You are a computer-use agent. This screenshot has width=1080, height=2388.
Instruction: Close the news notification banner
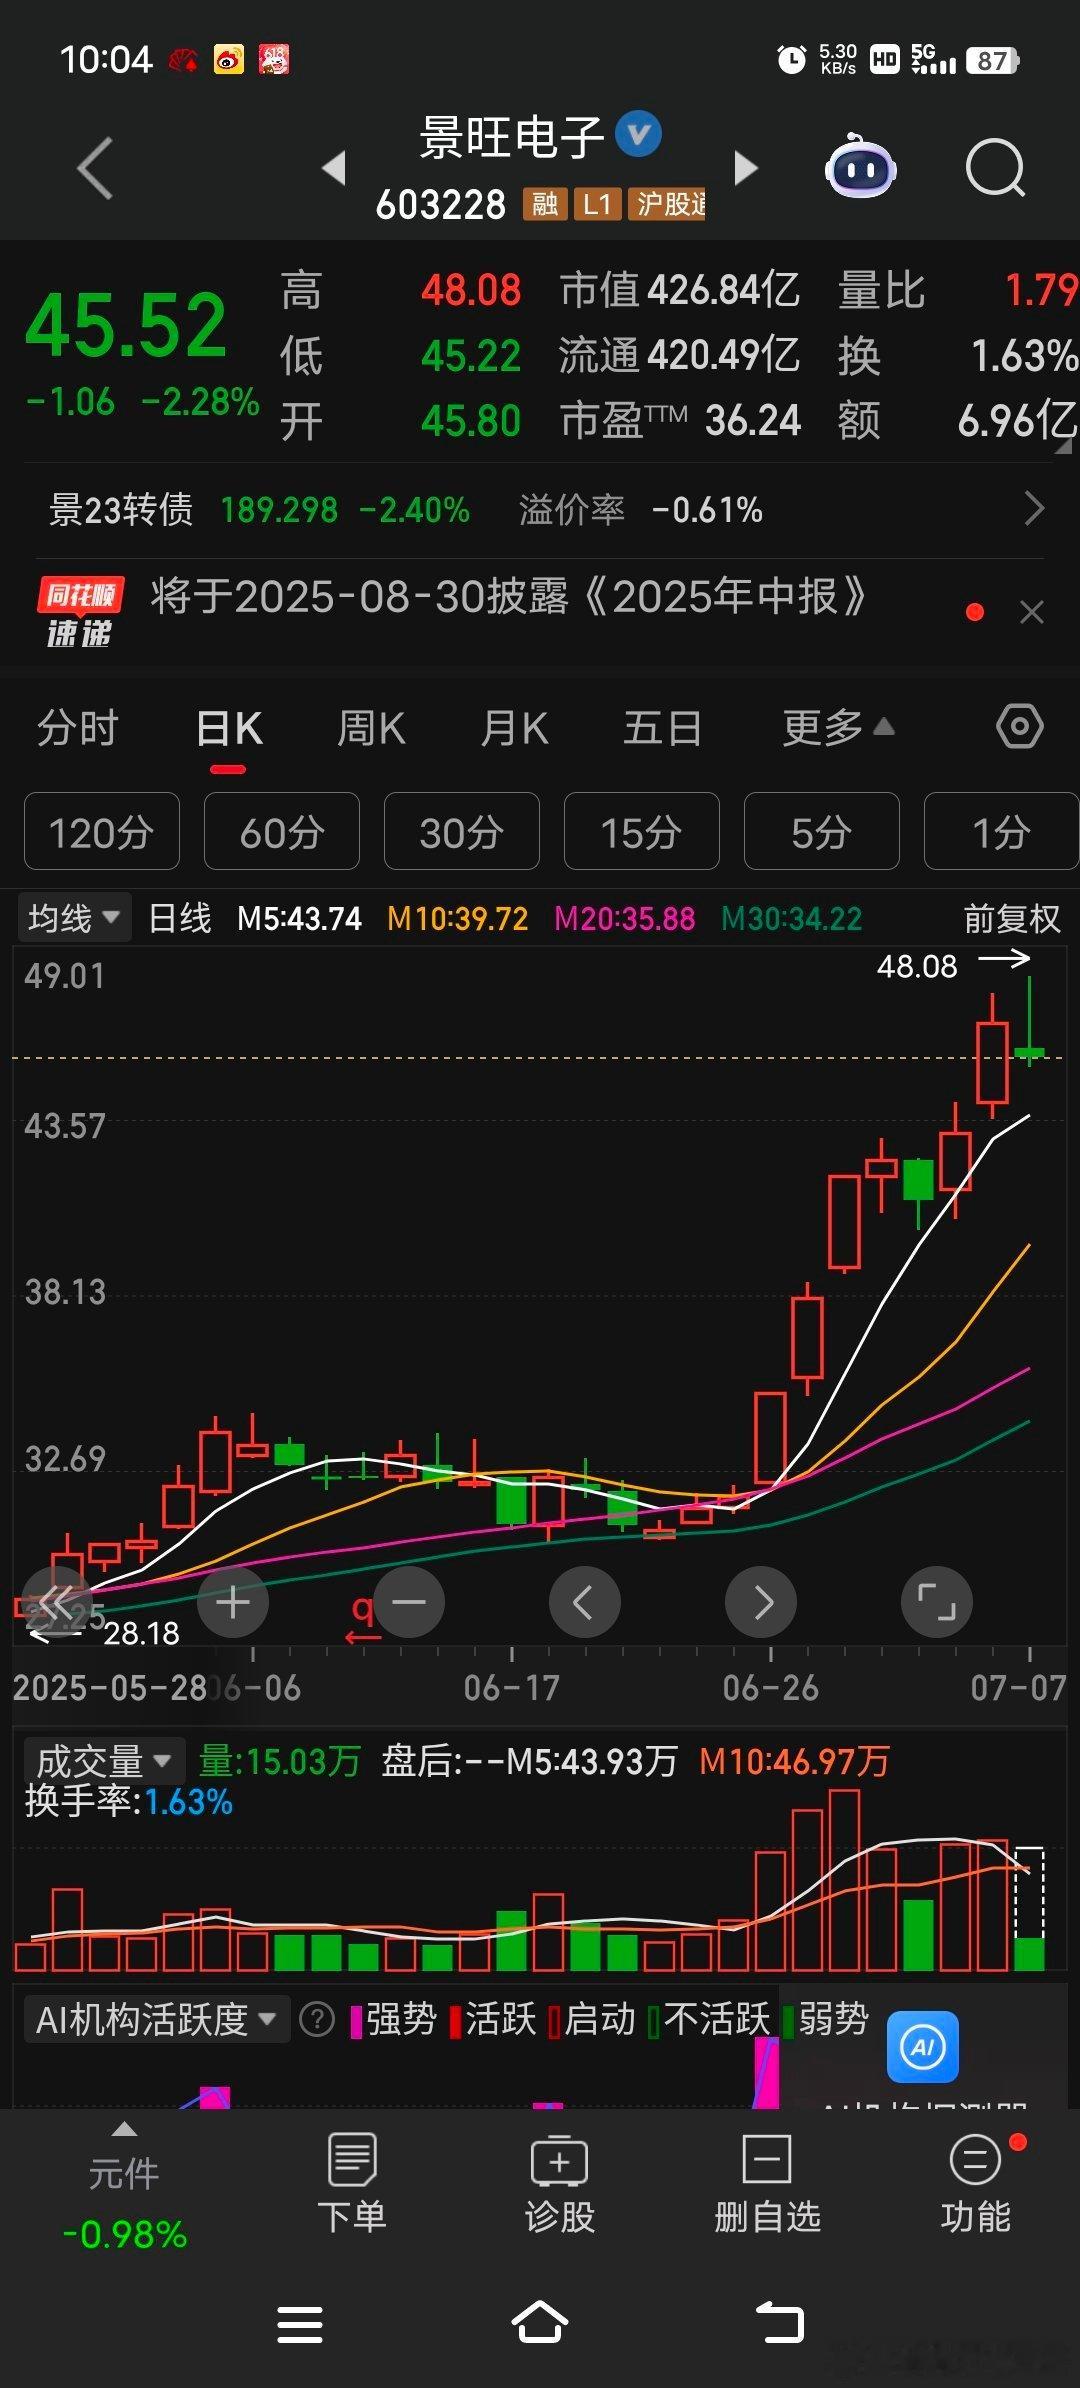(x=1032, y=612)
